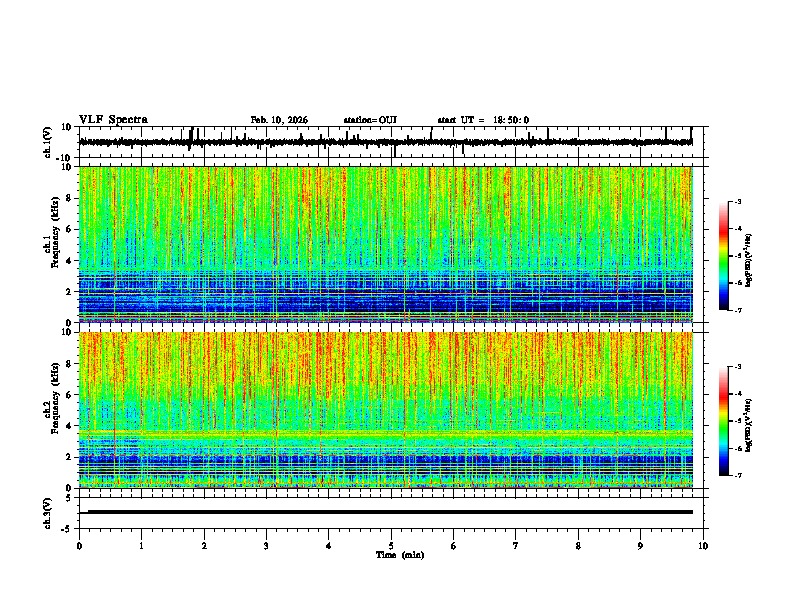Click the time axis tick label "2"
This screenshot has width=792, height=612.
pos(204,546)
